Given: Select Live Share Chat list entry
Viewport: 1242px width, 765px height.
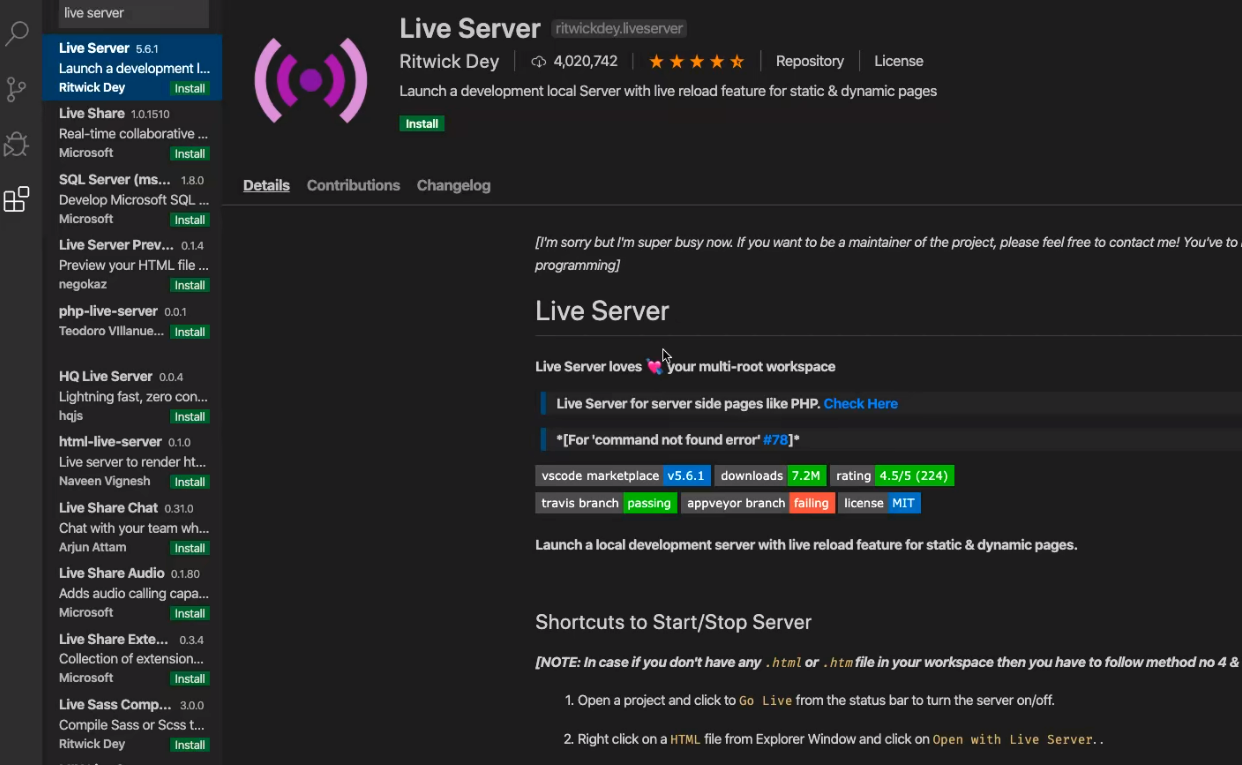Looking at the screenshot, I should tap(132, 527).
